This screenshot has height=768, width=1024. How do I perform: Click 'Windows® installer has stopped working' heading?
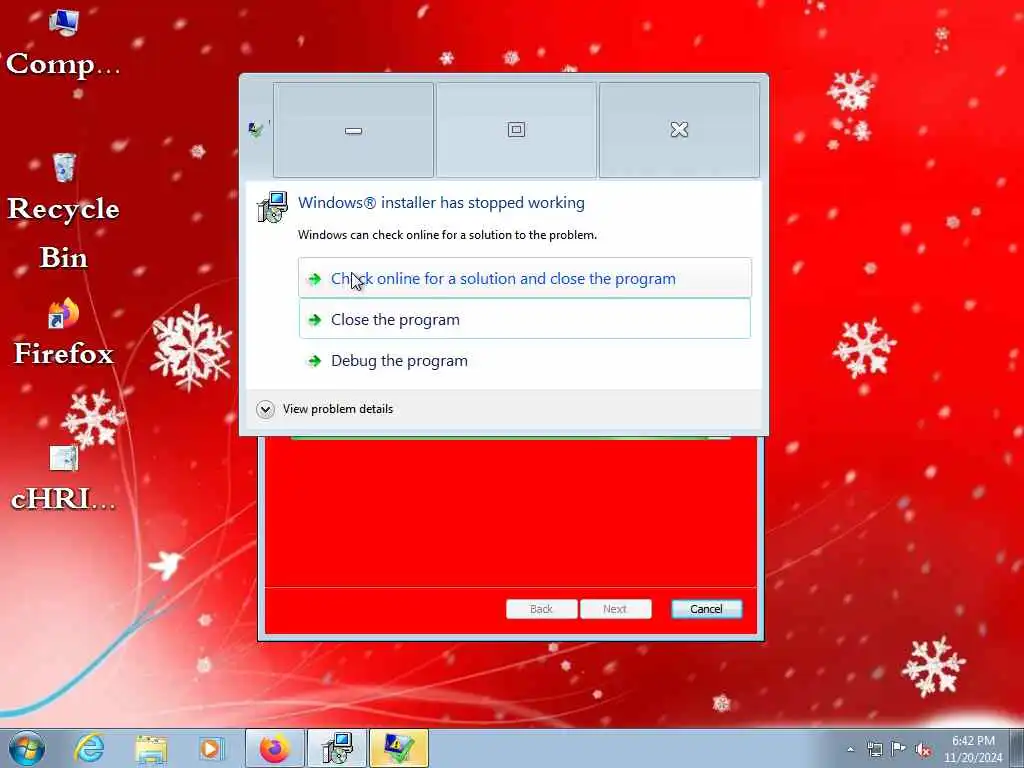coord(441,202)
